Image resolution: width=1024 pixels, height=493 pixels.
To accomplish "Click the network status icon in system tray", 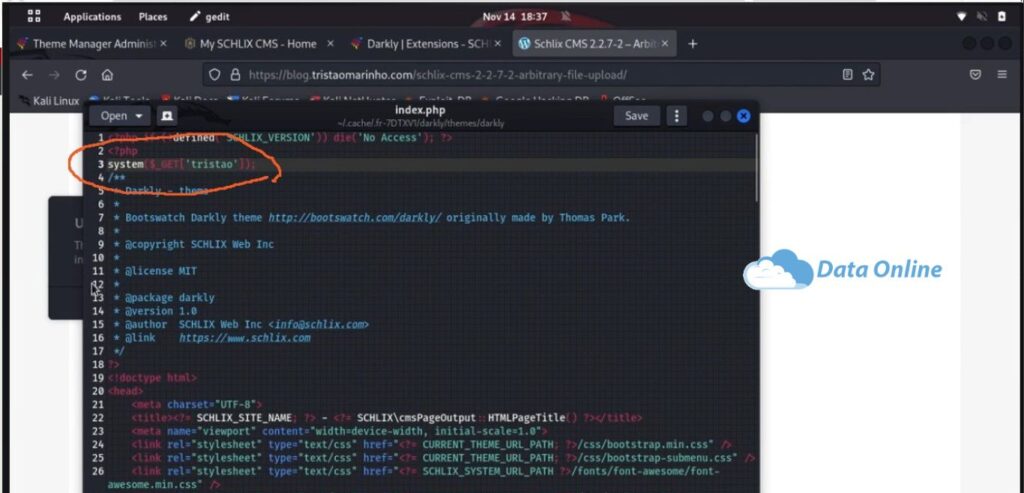I will pos(961,17).
